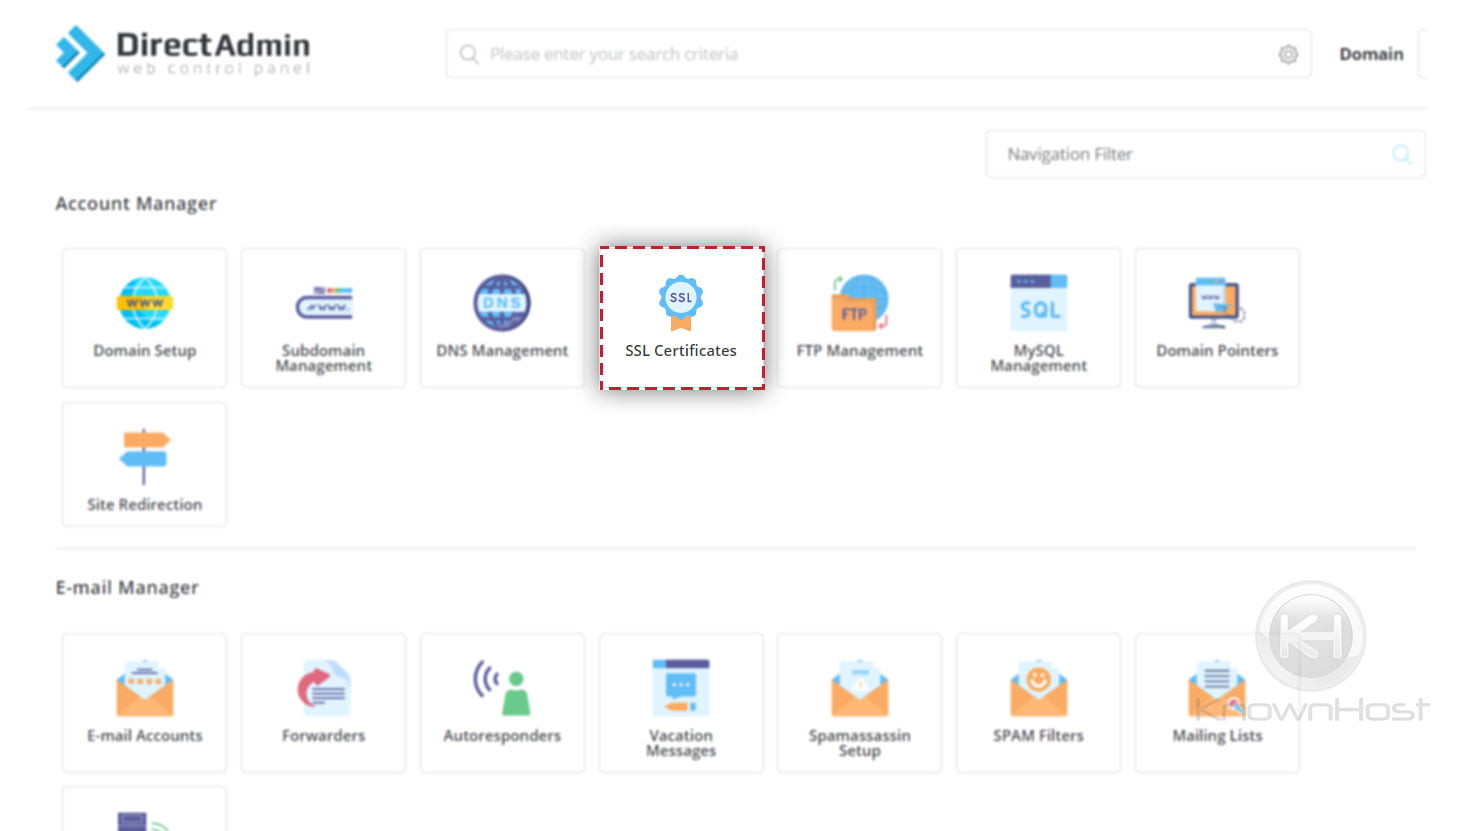Open the Domain selector

(1371, 54)
